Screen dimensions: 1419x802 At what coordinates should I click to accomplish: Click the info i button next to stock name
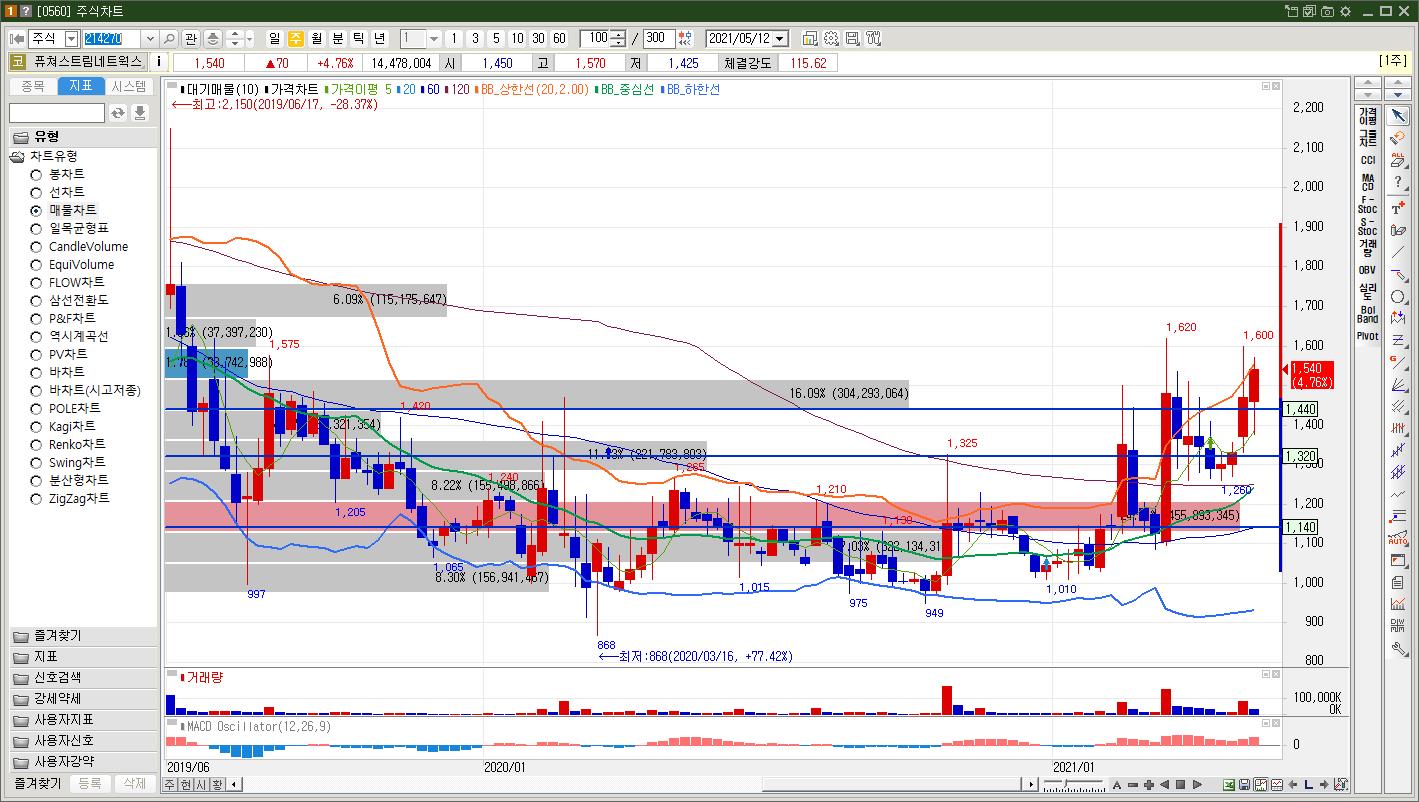tap(159, 62)
